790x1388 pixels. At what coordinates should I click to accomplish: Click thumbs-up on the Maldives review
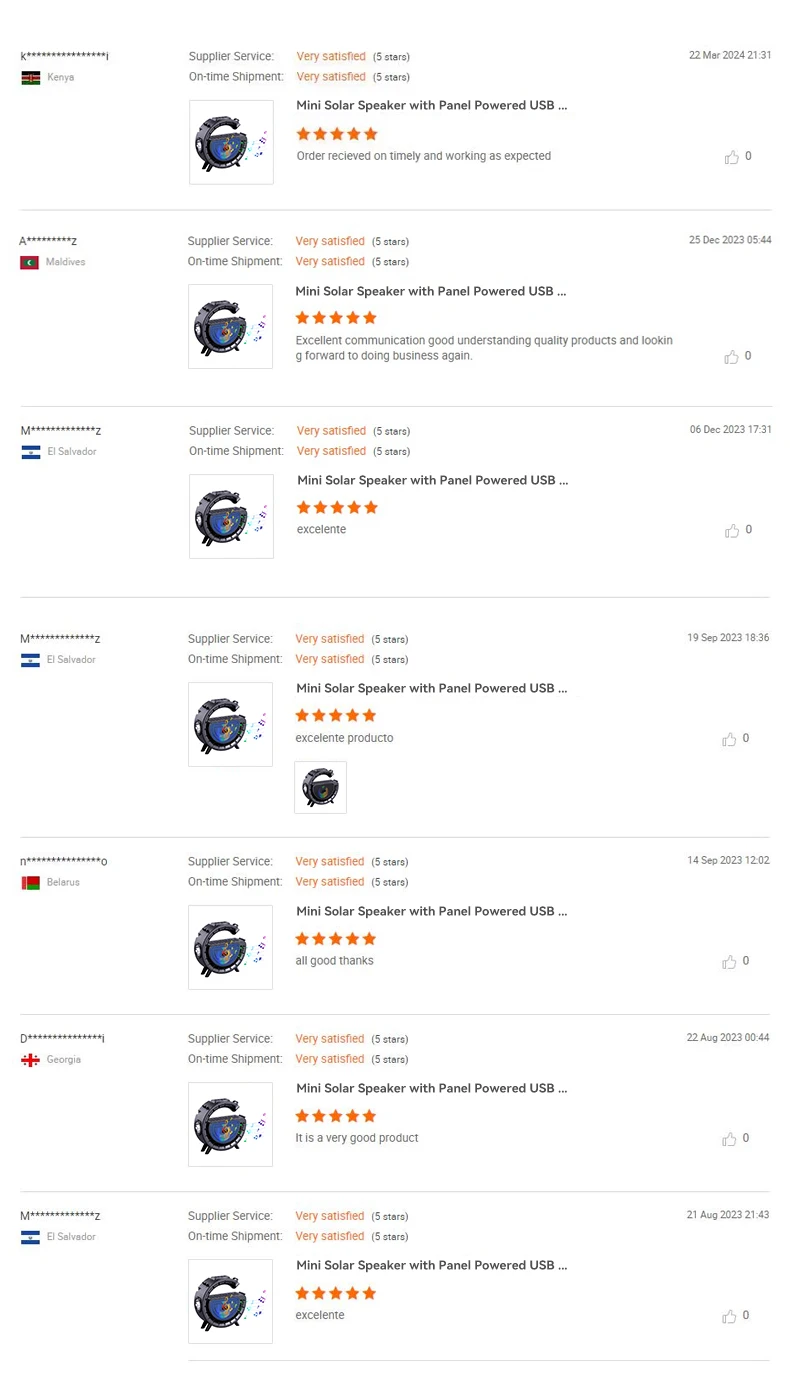click(731, 357)
